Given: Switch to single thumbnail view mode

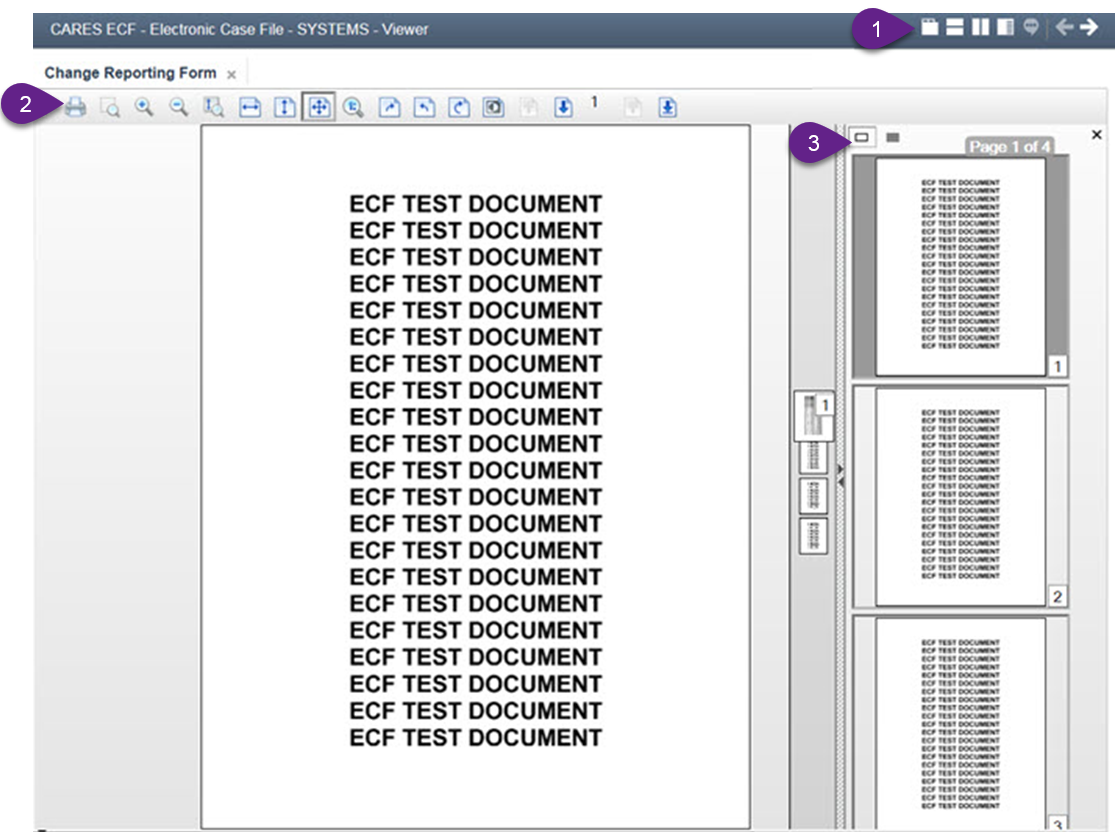Looking at the screenshot, I should point(861,137).
